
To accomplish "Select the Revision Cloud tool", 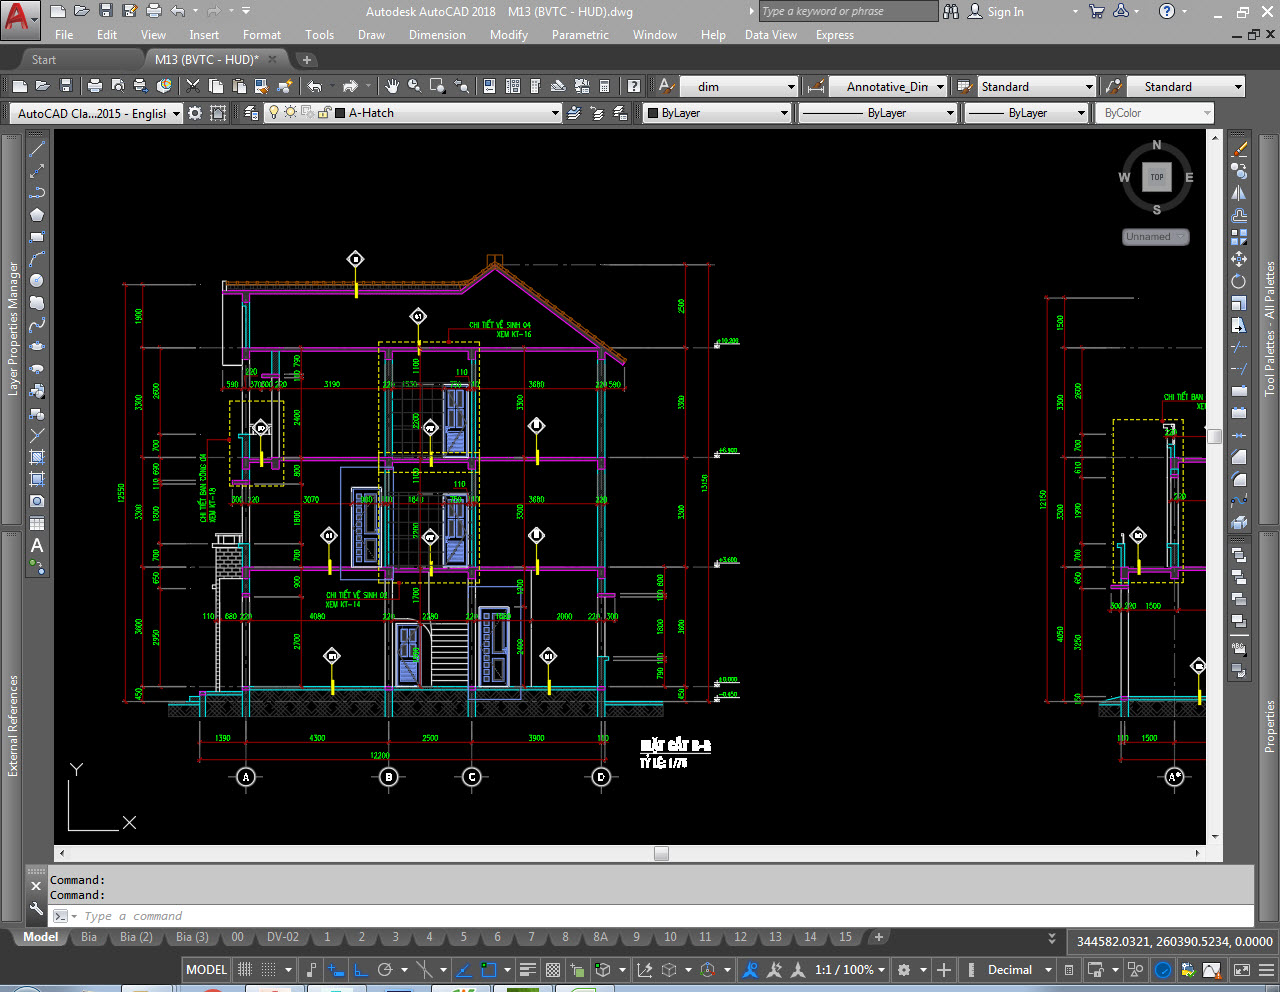I will point(37,303).
